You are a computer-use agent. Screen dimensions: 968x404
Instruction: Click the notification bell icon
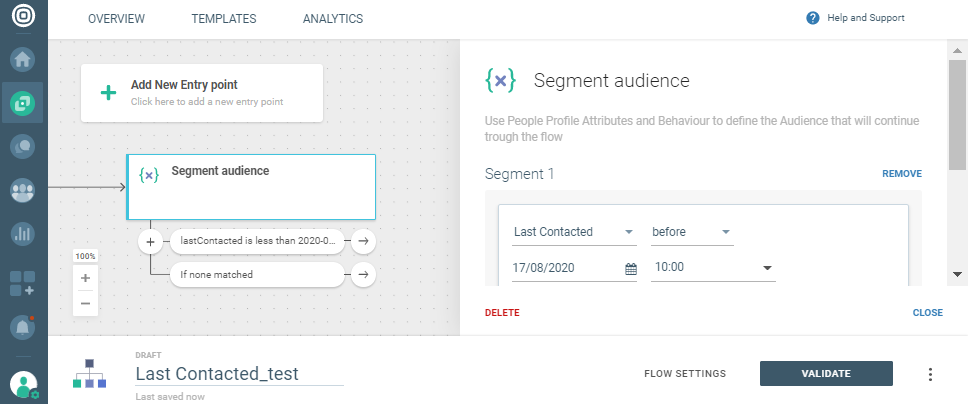click(x=22, y=326)
